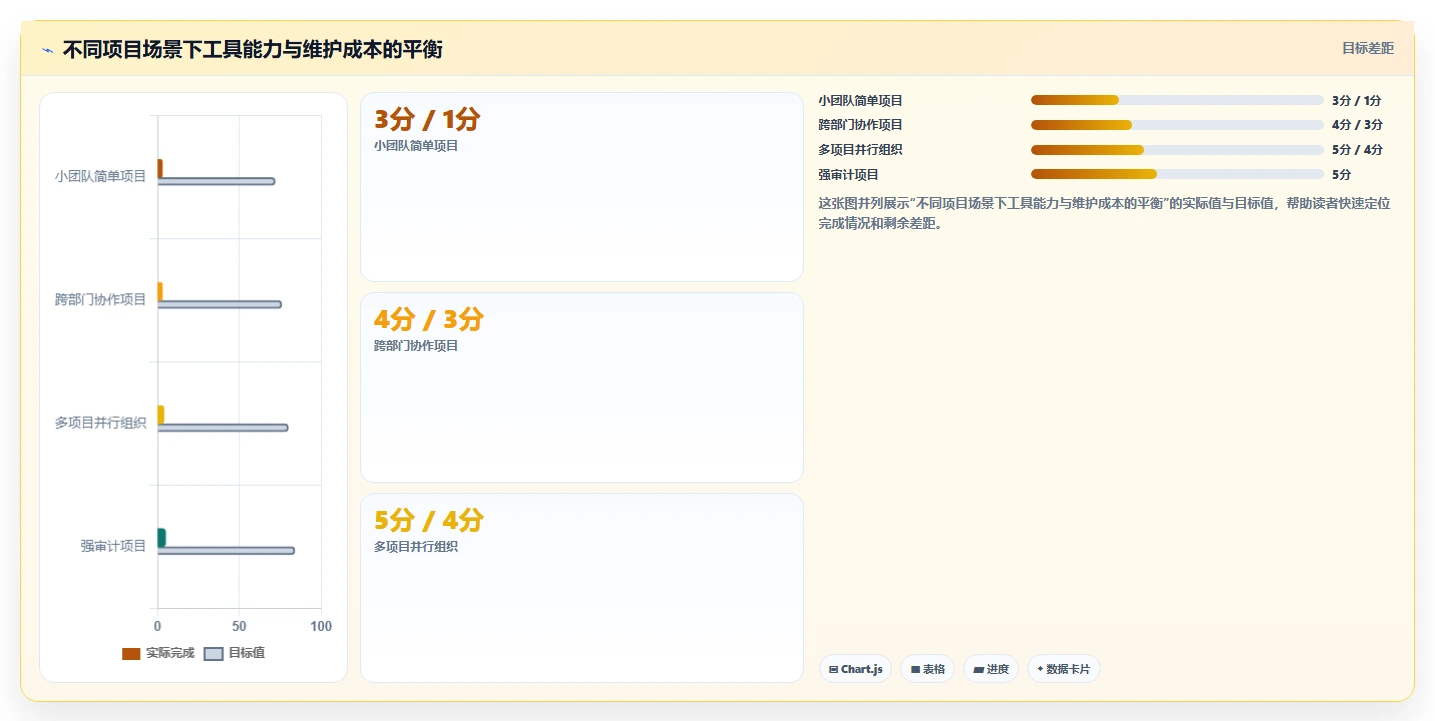This screenshot has height=721, width=1435.
Task: Toggle the 实际完成 legend swatch
Action: pos(131,653)
